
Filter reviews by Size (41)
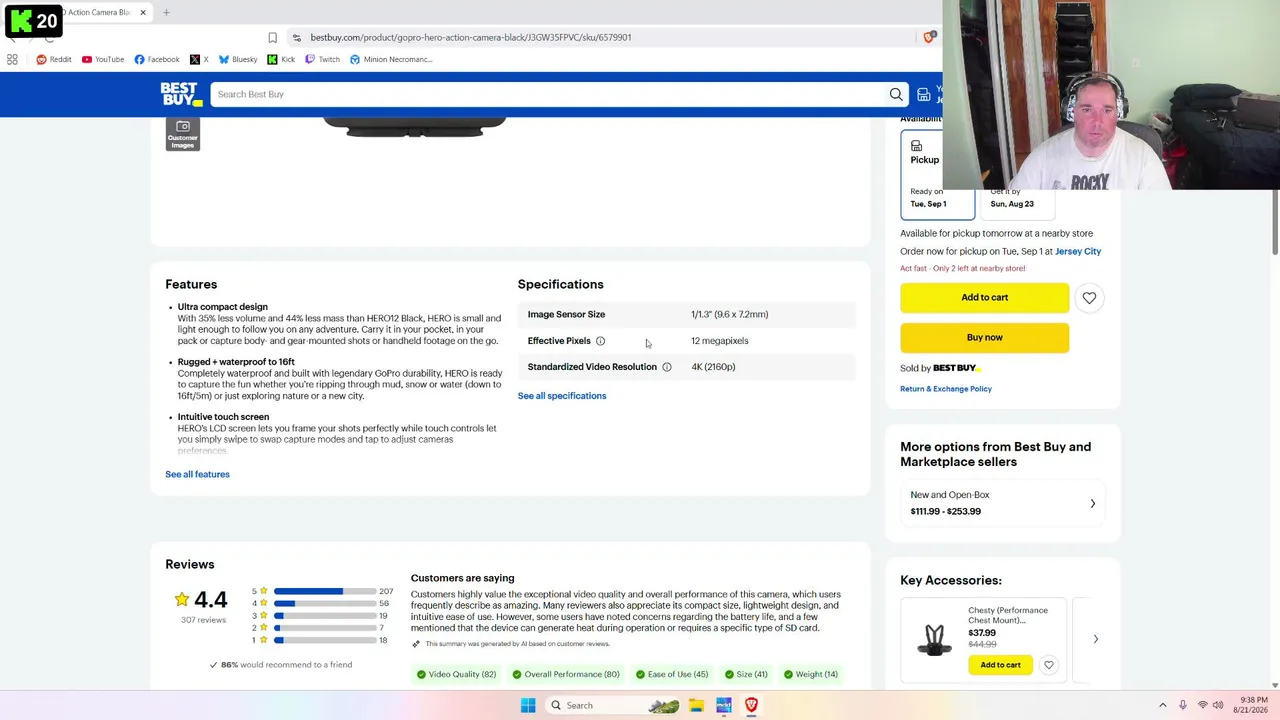[x=746, y=674]
